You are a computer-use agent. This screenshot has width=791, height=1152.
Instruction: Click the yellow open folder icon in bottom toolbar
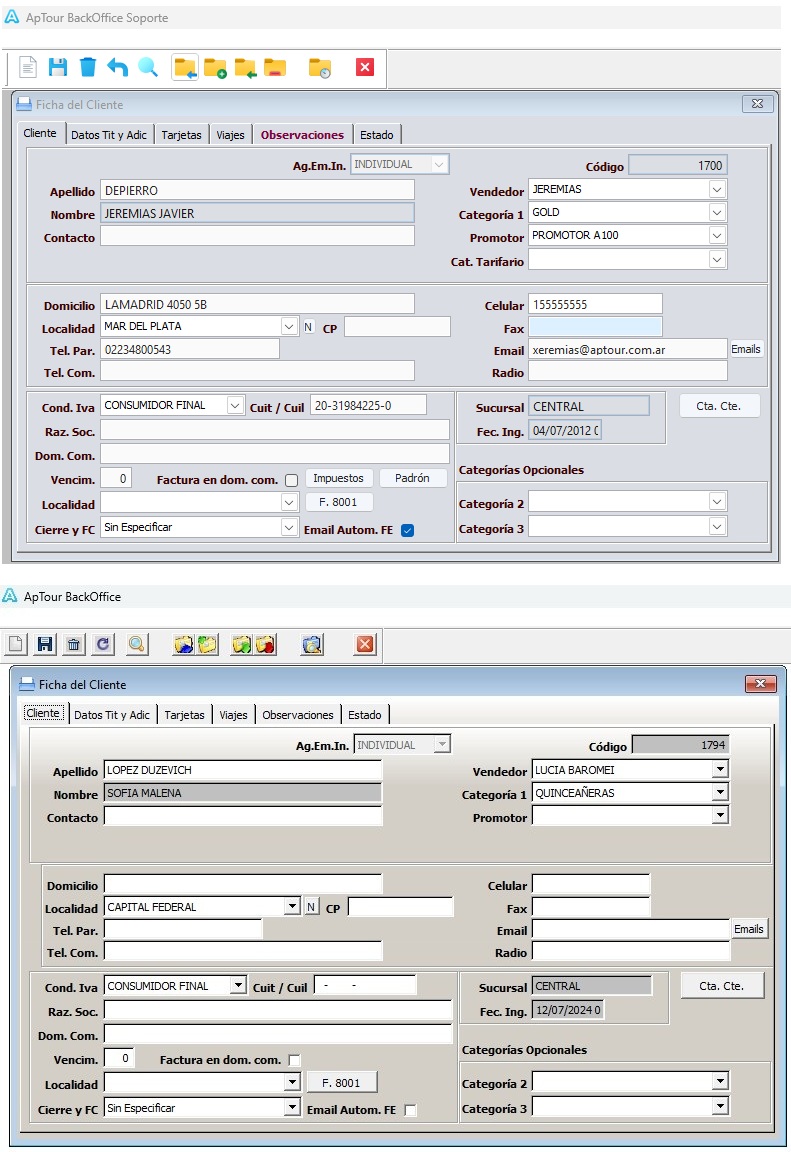(x=207, y=644)
